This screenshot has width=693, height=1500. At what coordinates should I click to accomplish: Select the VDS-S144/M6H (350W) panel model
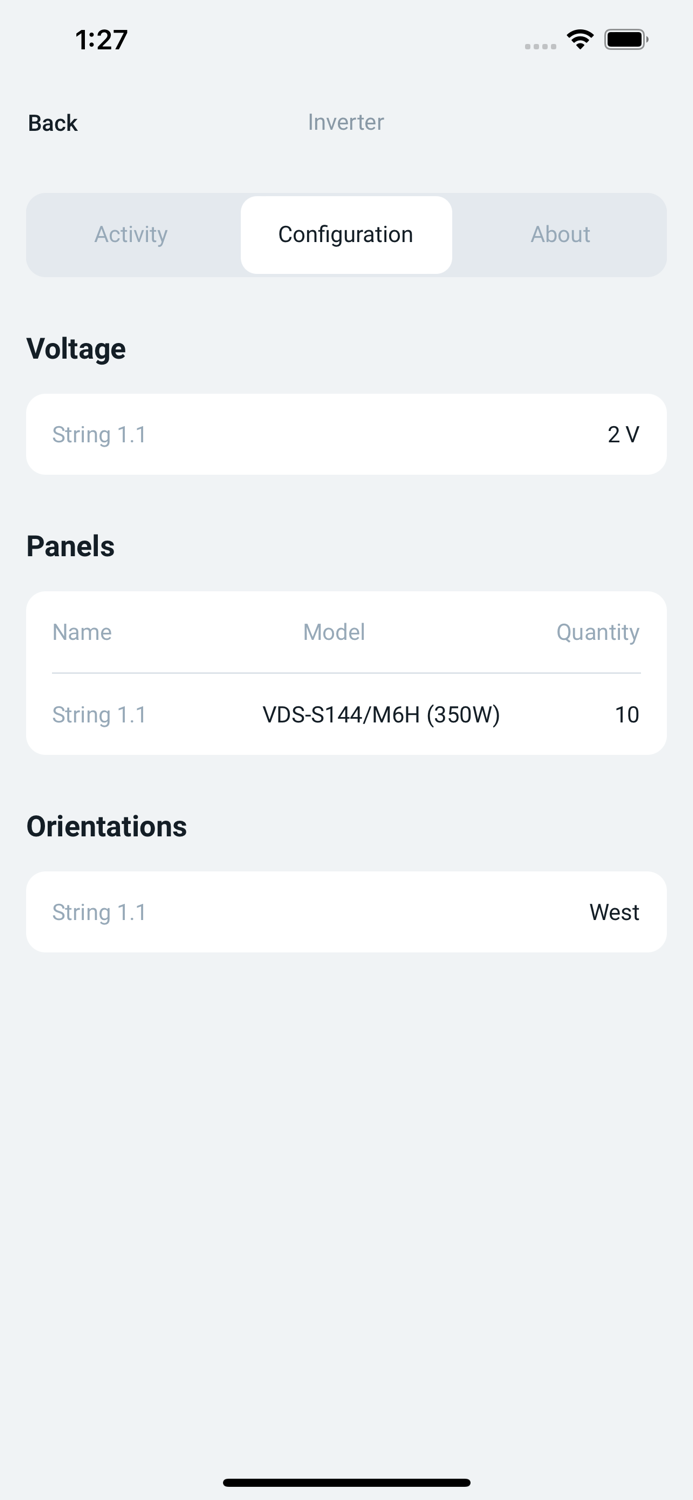(381, 714)
